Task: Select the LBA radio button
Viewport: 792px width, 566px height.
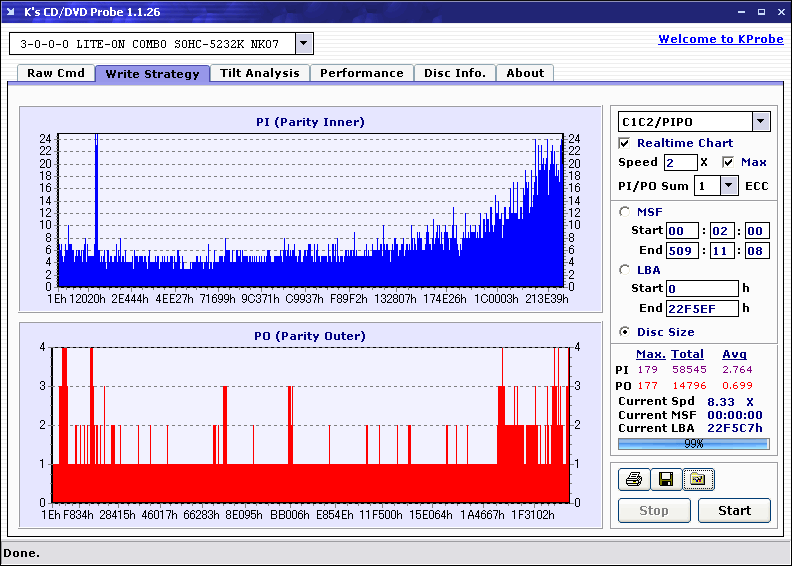Action: pyautogui.click(x=625, y=269)
